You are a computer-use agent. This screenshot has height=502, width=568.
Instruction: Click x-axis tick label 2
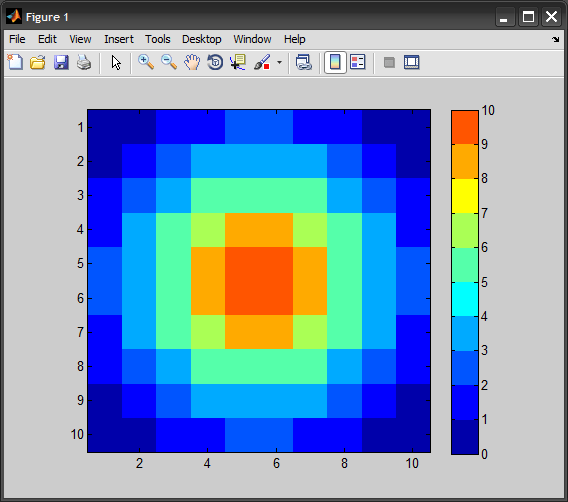pyautogui.click(x=139, y=463)
